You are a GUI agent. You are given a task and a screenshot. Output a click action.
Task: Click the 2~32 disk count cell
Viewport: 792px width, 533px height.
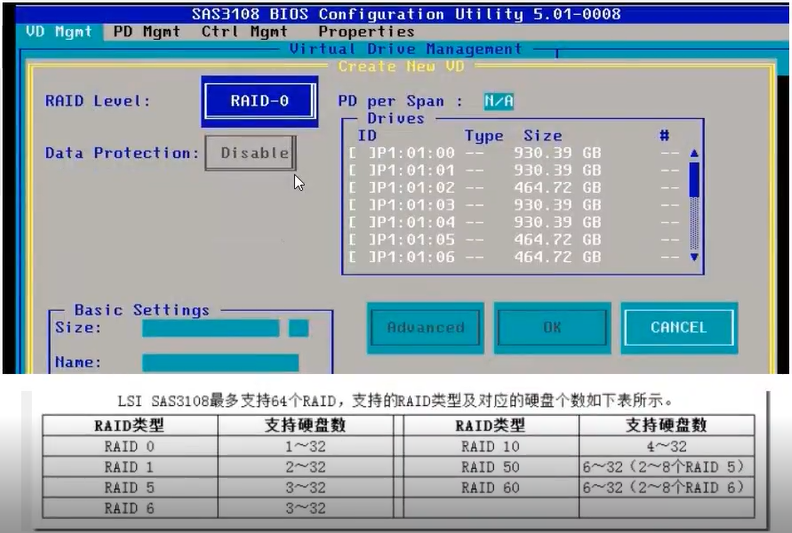pyautogui.click(x=306, y=467)
